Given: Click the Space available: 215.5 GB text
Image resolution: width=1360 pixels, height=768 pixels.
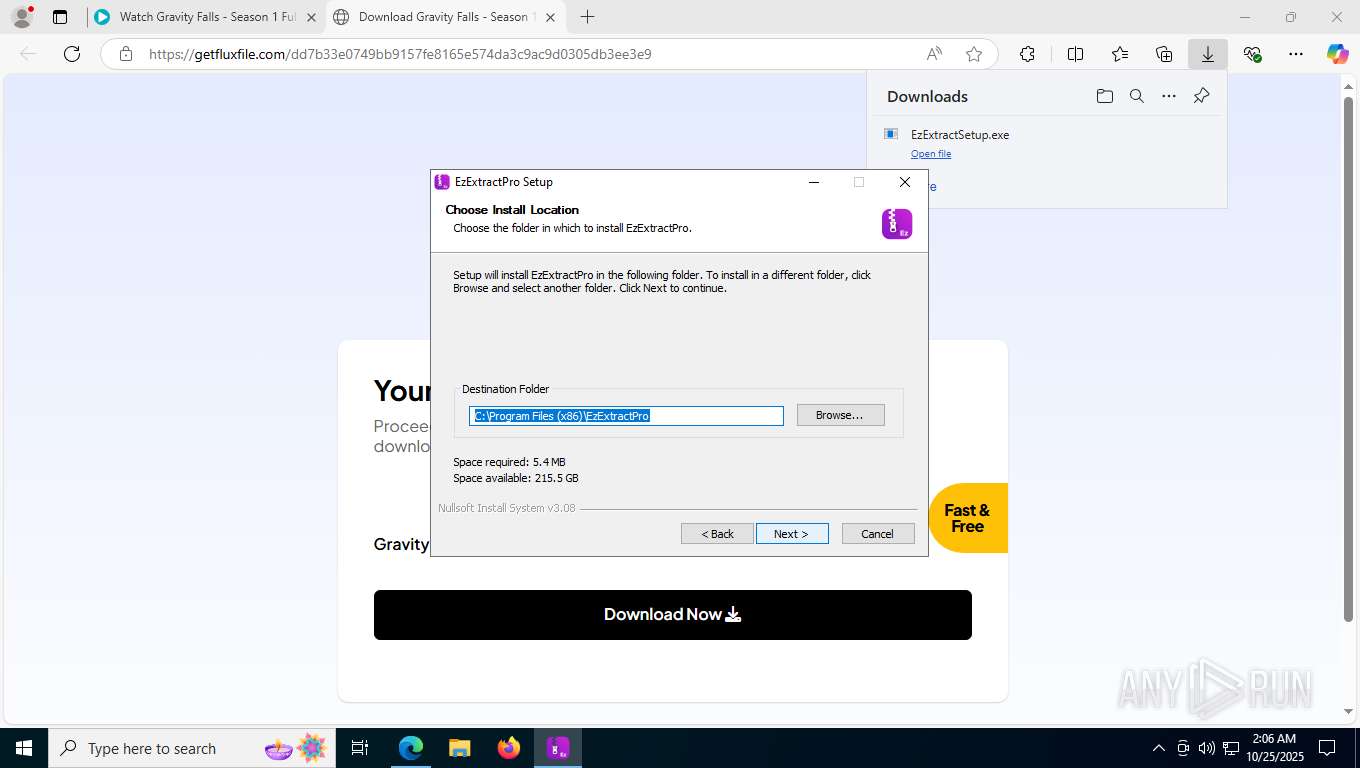Looking at the screenshot, I should pyautogui.click(x=516, y=478).
